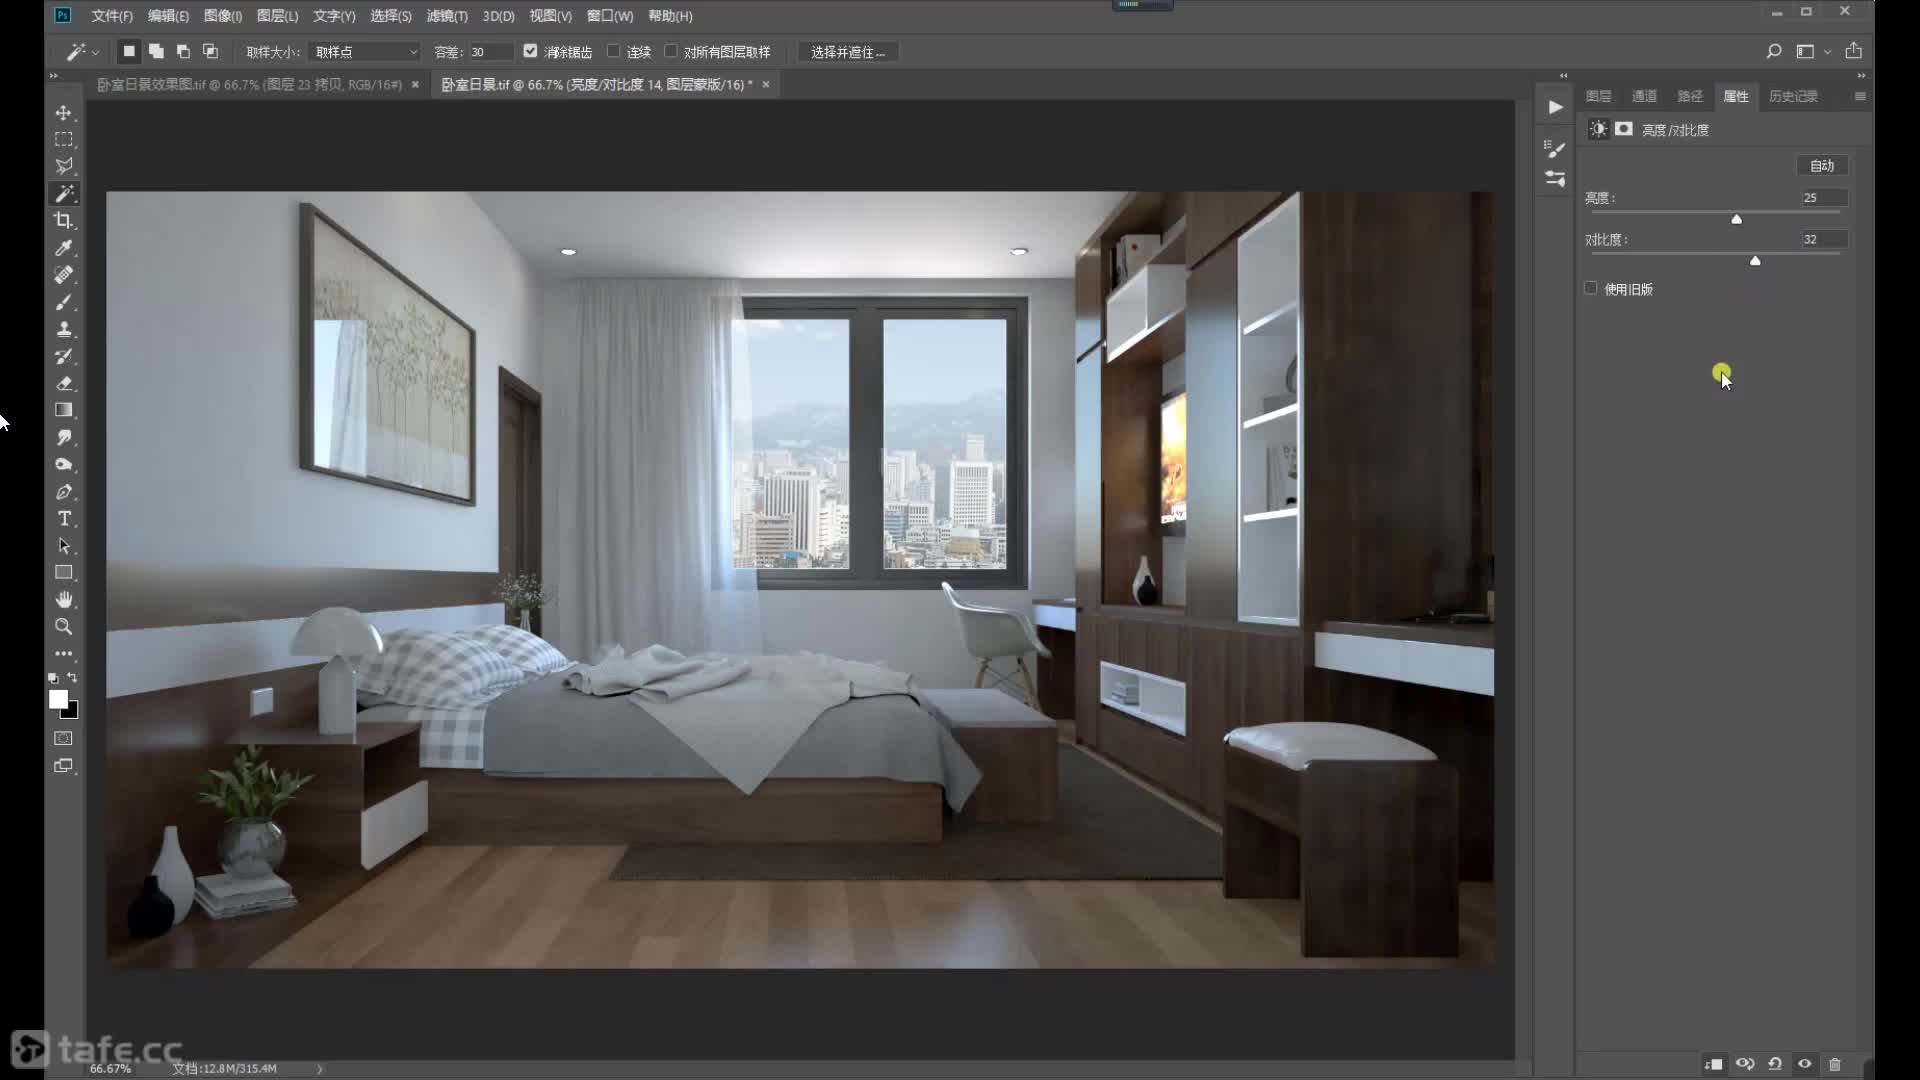Choose New Selection mode
This screenshot has width=1920, height=1080.
coord(129,51)
